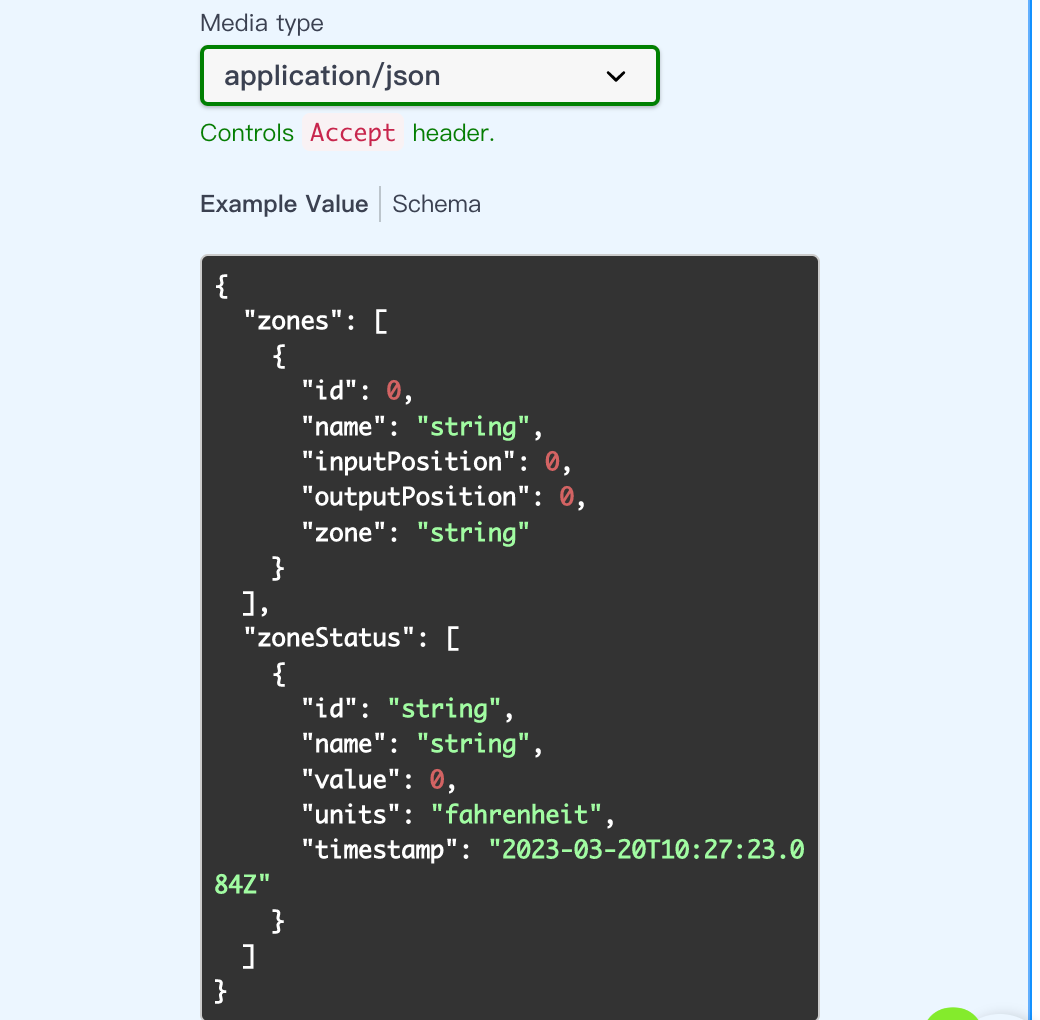Select the Example Value tab
The width and height of the screenshot is (1040, 1020).
(x=284, y=204)
